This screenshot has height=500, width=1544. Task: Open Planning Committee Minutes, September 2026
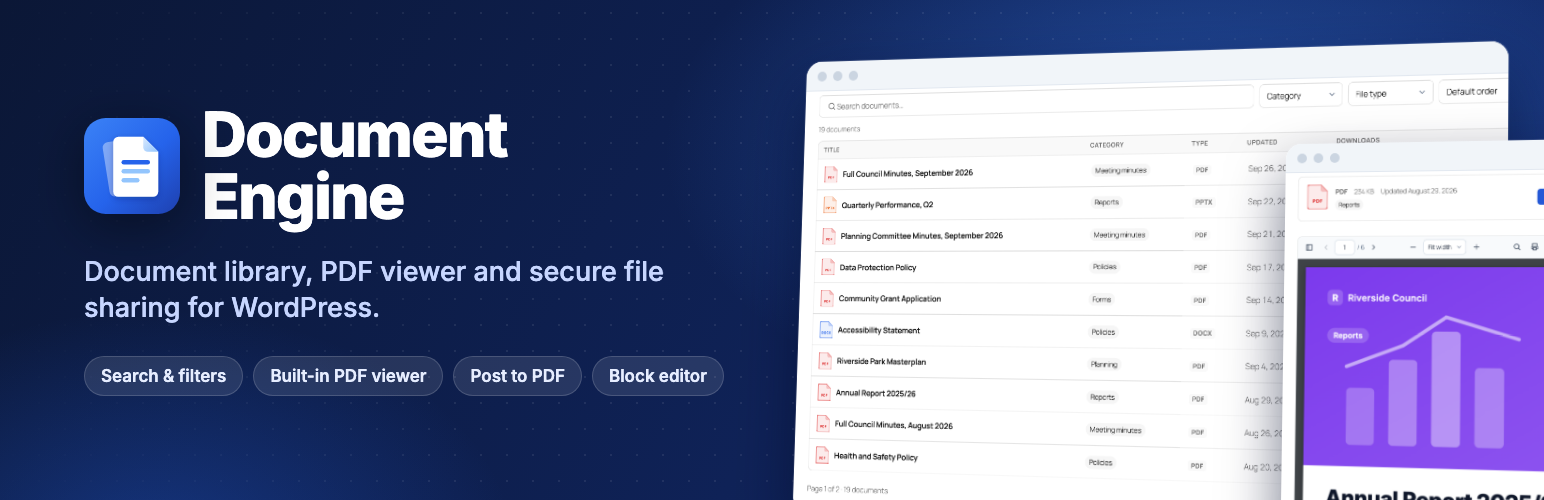coord(921,235)
